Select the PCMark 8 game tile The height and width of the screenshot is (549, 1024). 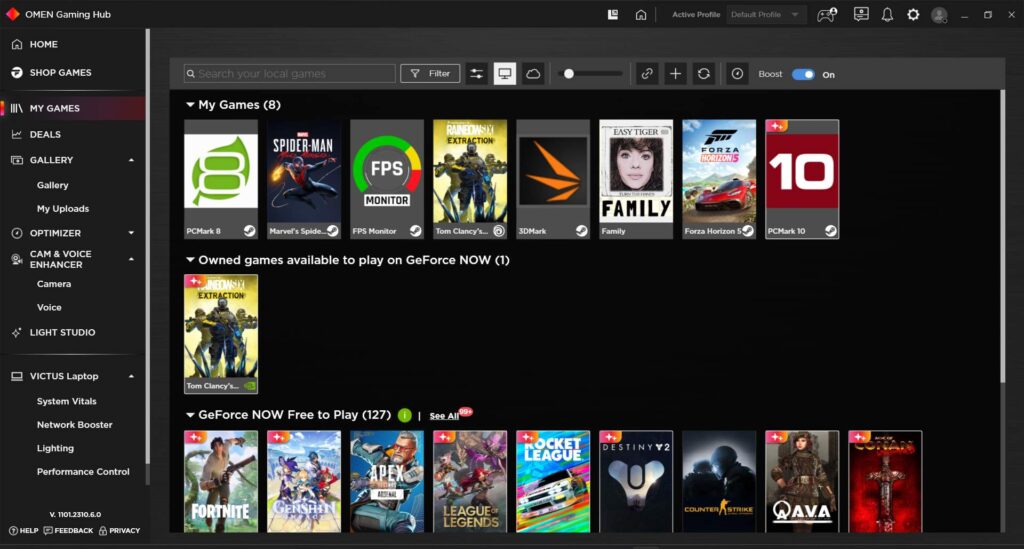pyautogui.click(x=221, y=179)
